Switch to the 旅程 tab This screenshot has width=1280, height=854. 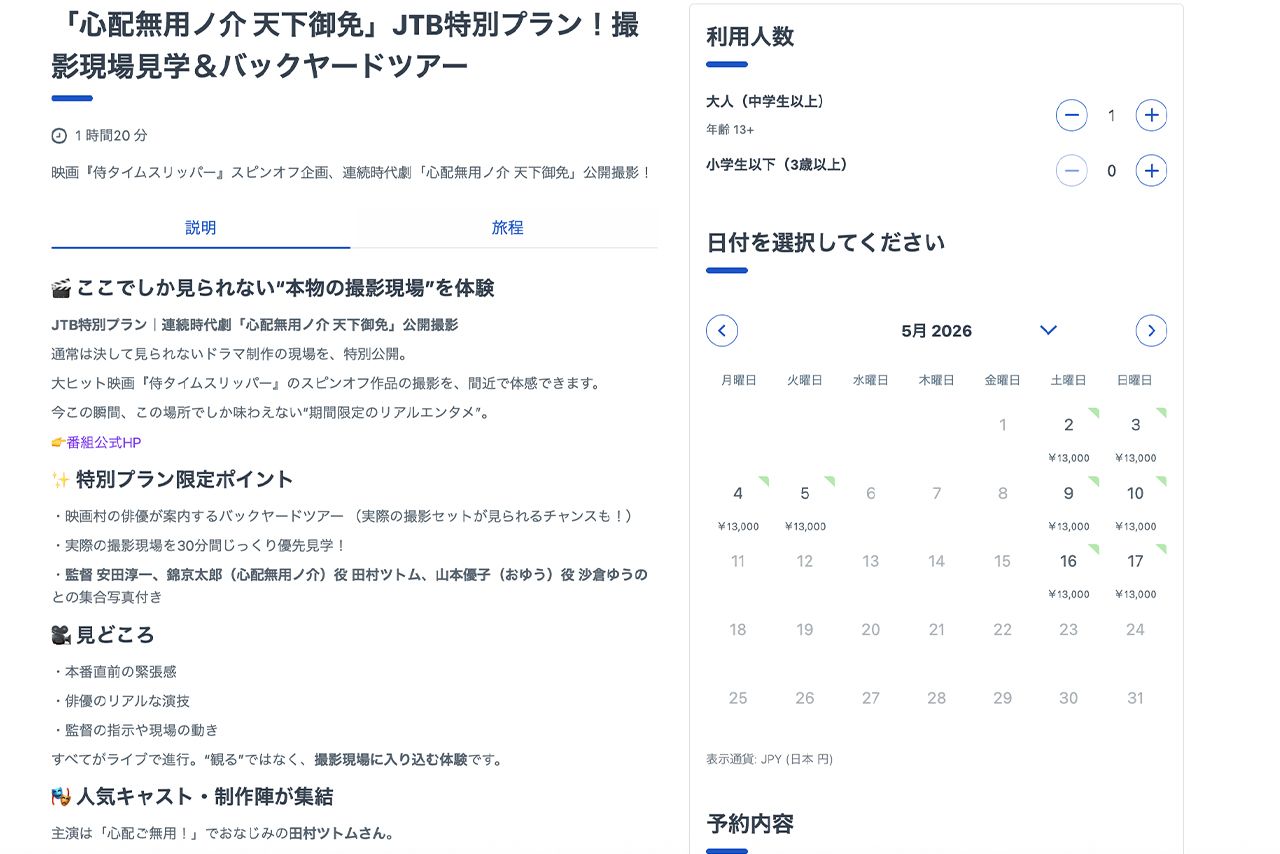pos(509,227)
